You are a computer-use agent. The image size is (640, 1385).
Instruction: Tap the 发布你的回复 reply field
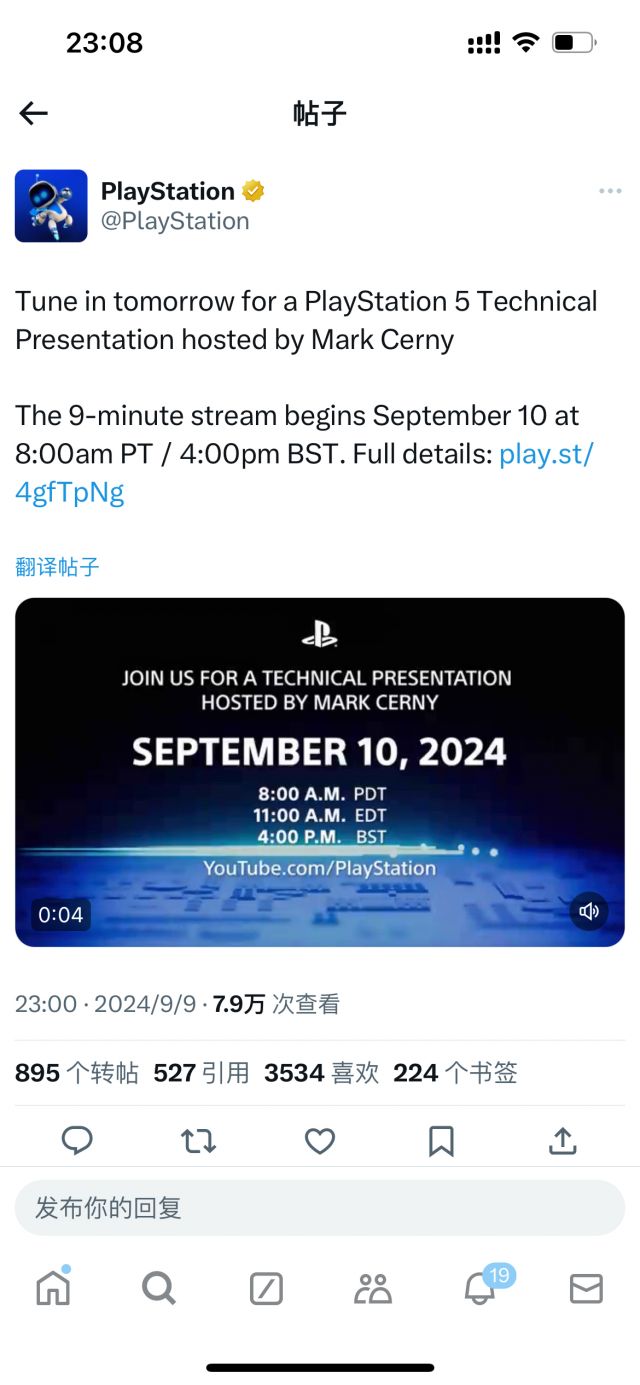click(319, 1208)
